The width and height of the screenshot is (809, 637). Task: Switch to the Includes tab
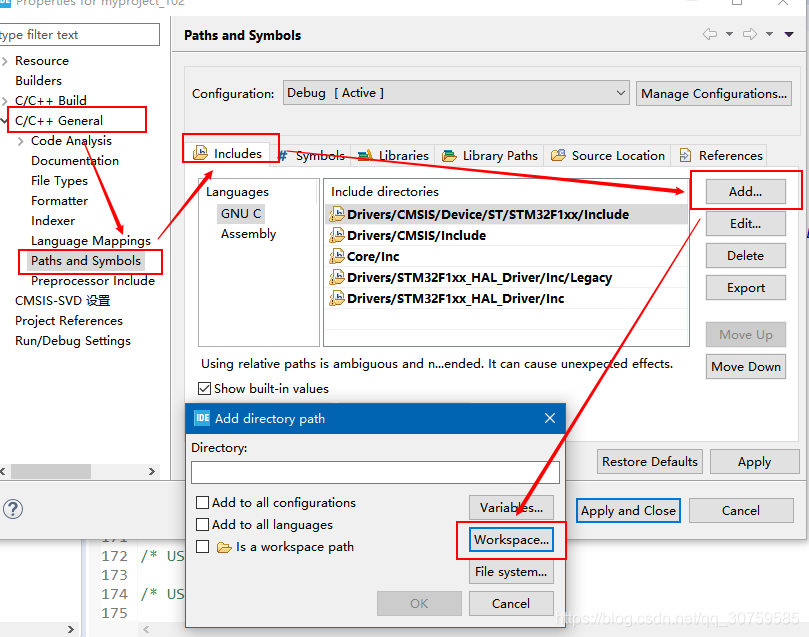(x=227, y=153)
